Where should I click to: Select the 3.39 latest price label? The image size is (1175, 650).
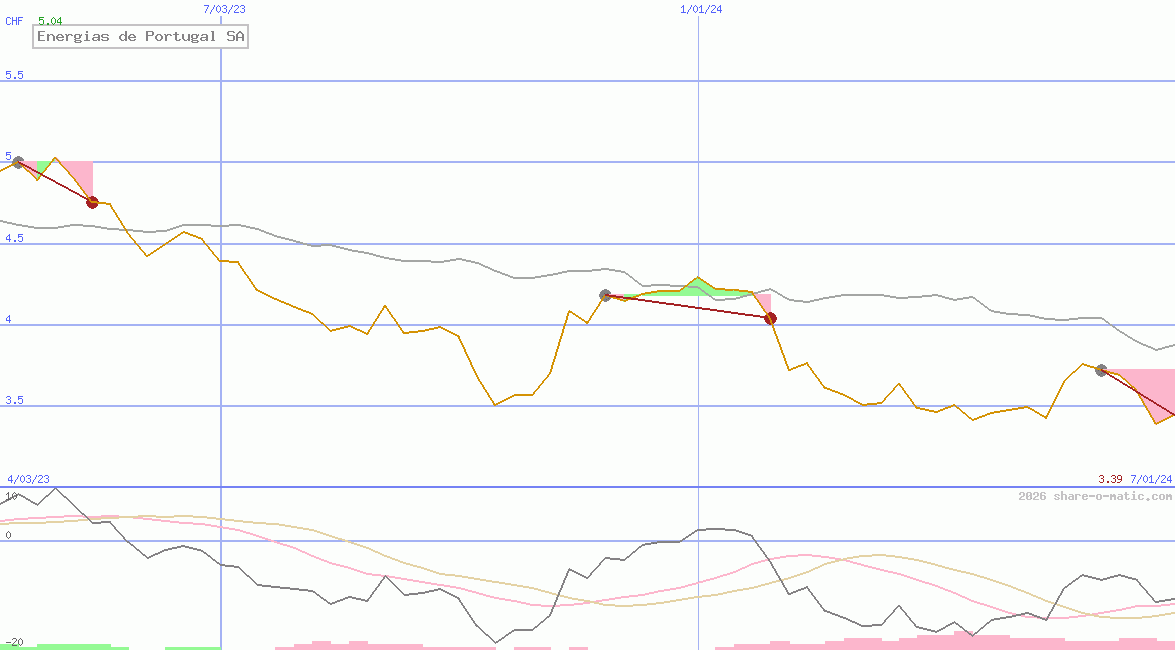click(1110, 479)
